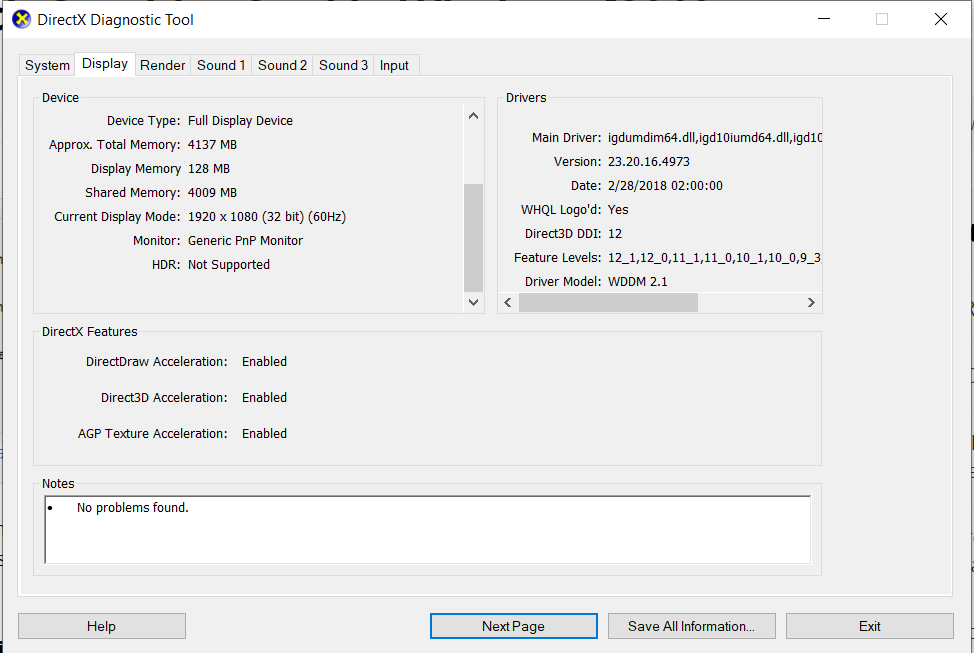
Task: Switch to the Sound 2 tab
Action: click(x=282, y=65)
